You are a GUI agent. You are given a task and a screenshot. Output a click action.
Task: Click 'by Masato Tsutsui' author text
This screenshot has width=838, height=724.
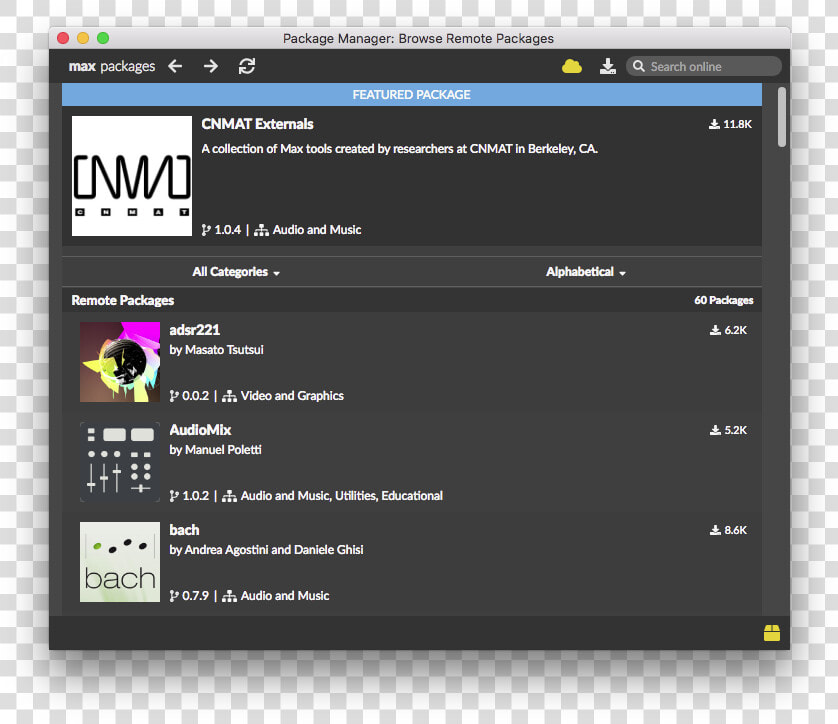coord(216,350)
